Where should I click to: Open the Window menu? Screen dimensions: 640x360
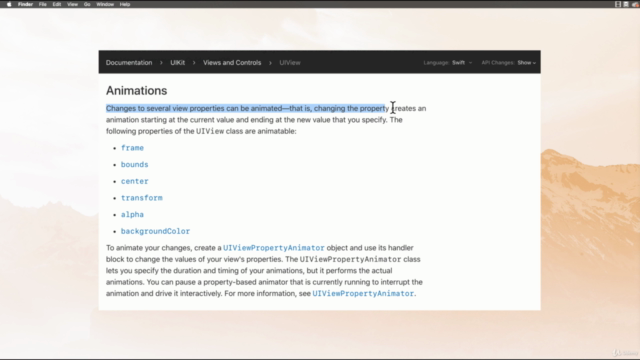point(105,4)
